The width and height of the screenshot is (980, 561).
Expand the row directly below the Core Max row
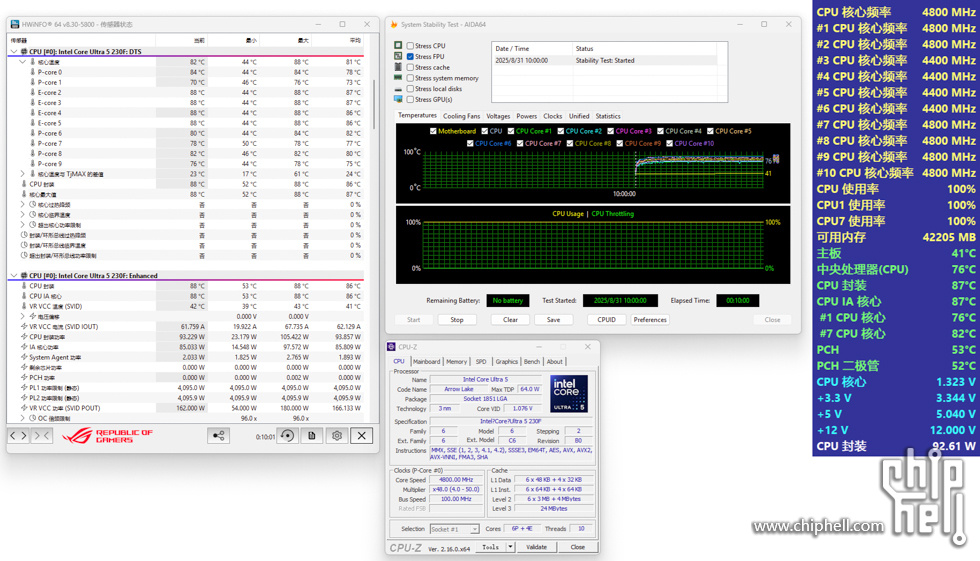(x=23, y=204)
